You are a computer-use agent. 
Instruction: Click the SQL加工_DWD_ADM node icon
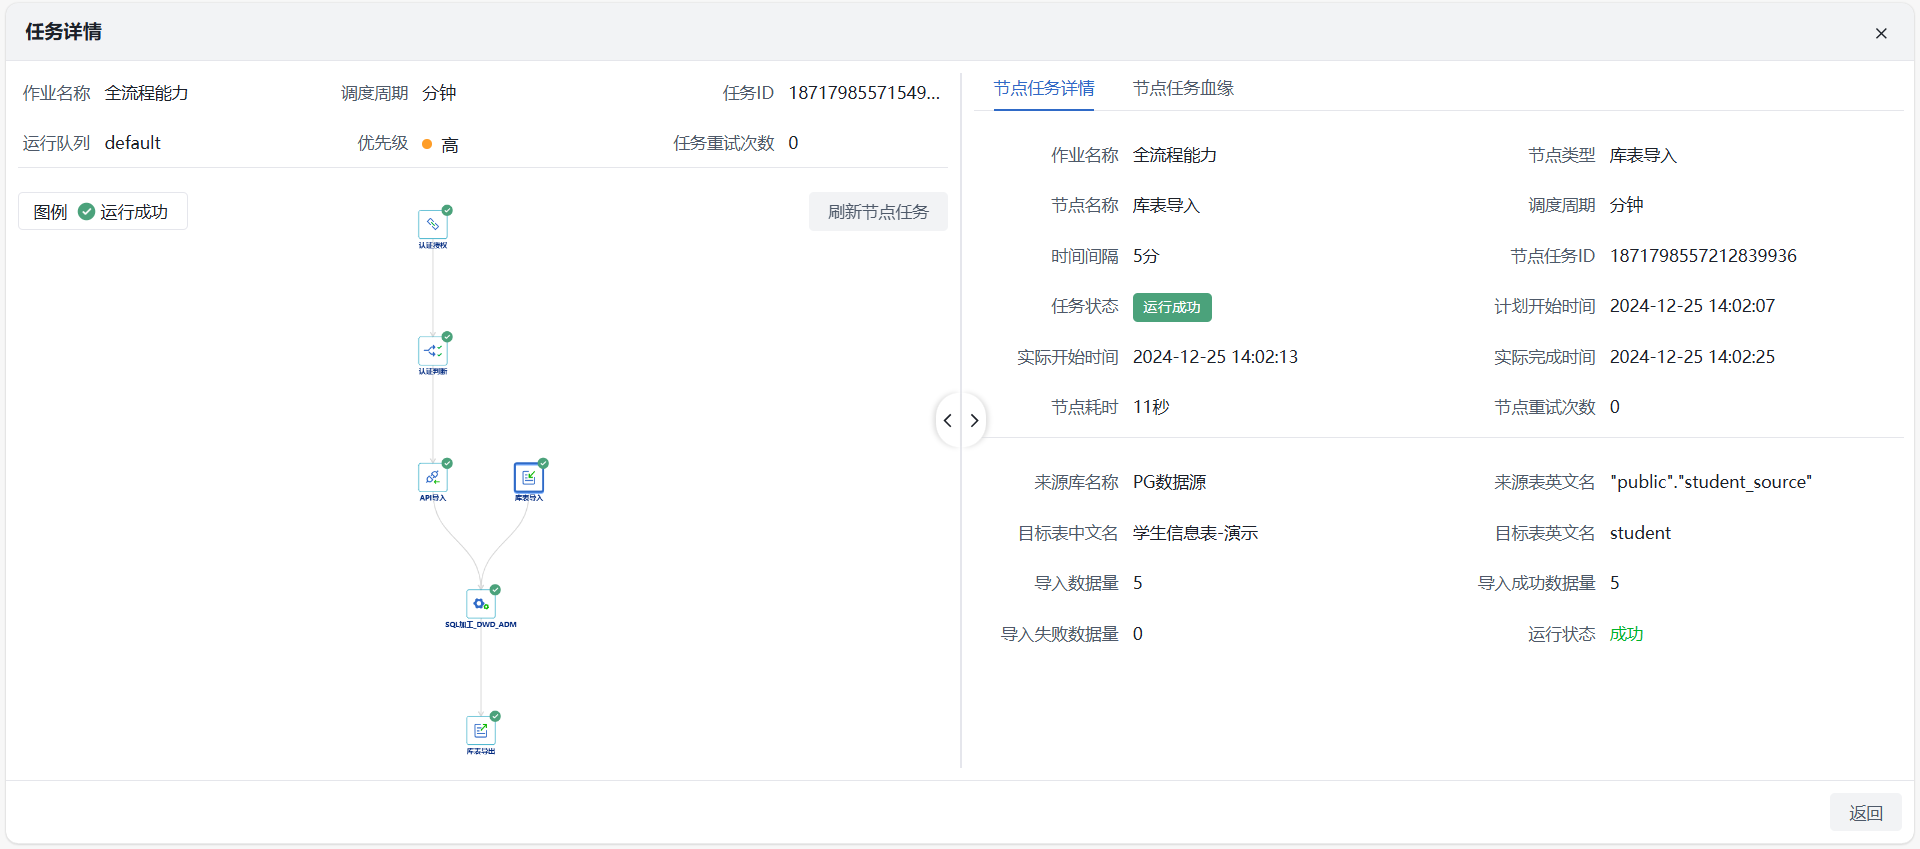coord(480,604)
